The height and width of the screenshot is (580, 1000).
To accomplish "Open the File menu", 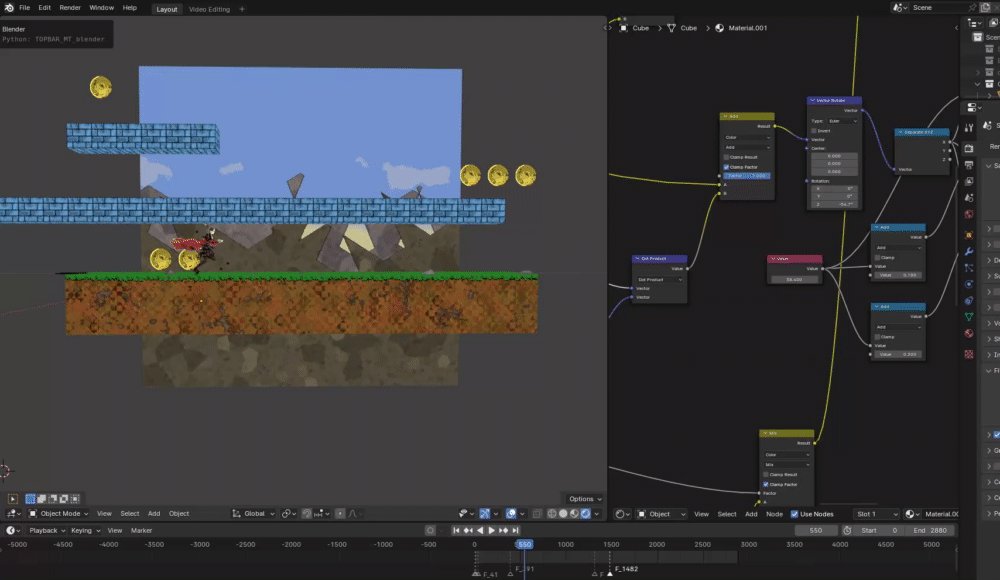I will (24, 8).
